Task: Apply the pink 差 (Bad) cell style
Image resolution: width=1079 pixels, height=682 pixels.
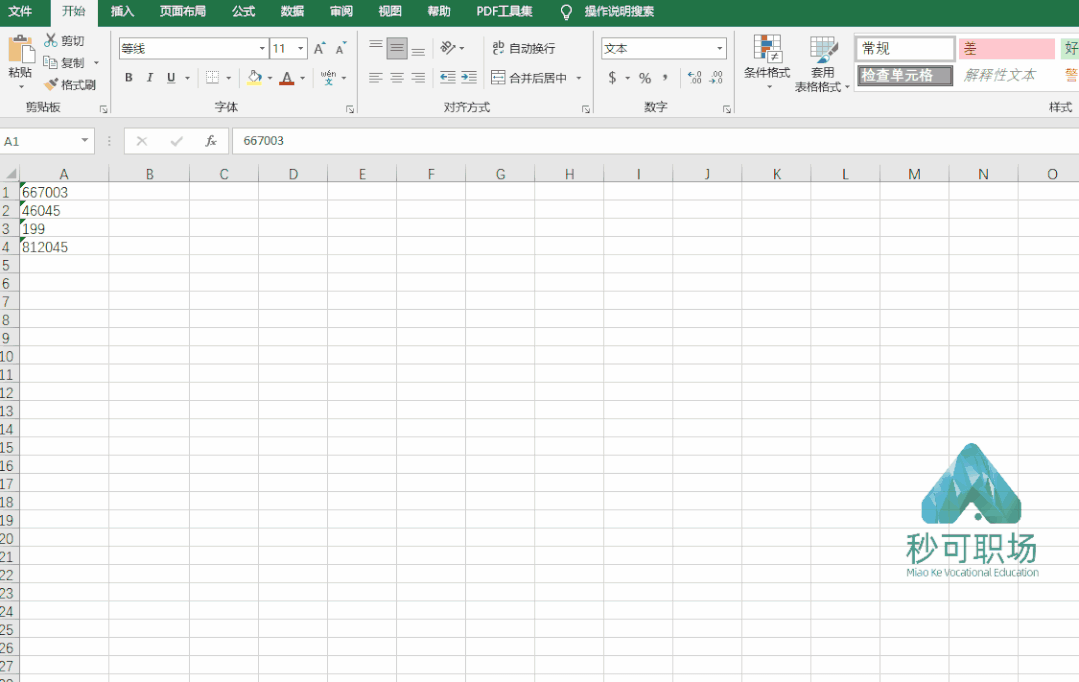Action: 1006,49
